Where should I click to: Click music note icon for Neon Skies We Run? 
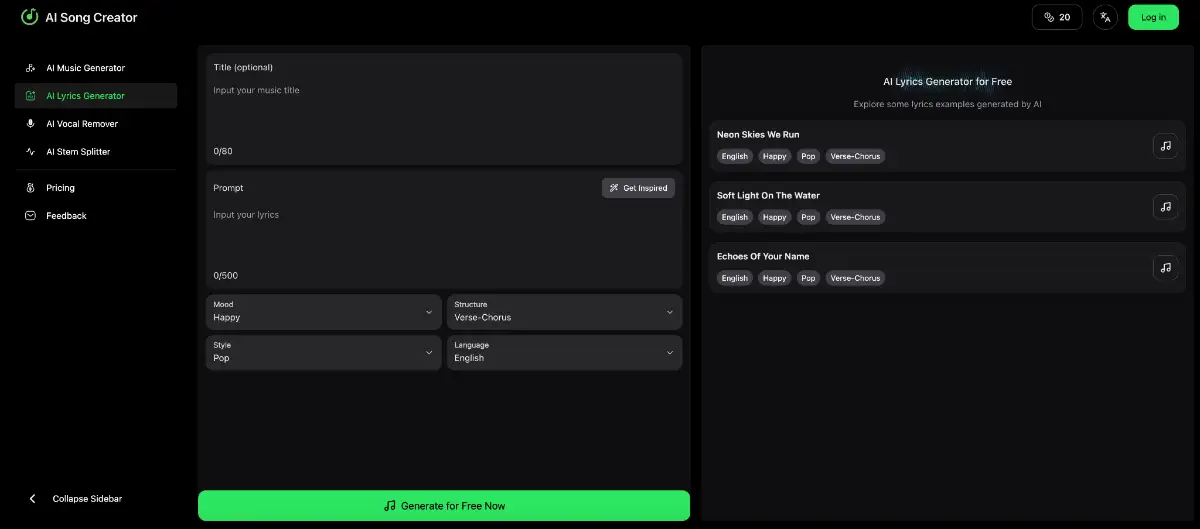point(1165,146)
